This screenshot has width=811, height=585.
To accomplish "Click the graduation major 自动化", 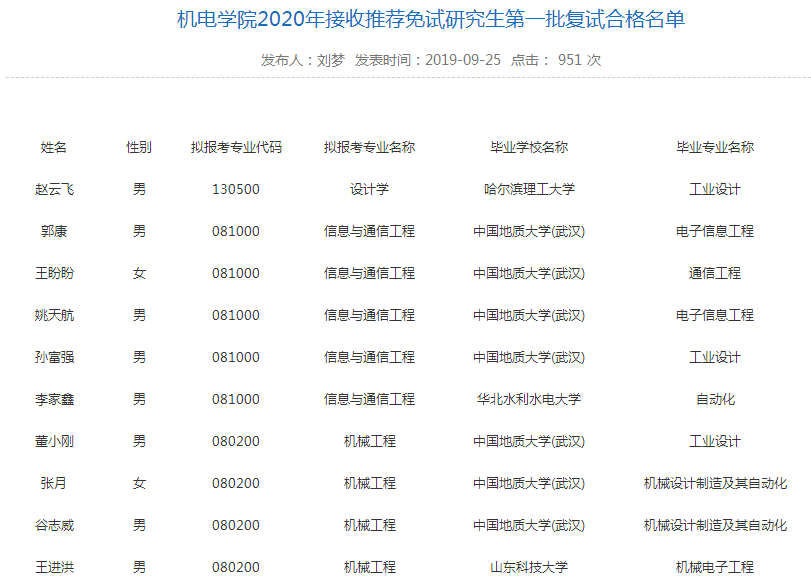I will pos(715,399).
